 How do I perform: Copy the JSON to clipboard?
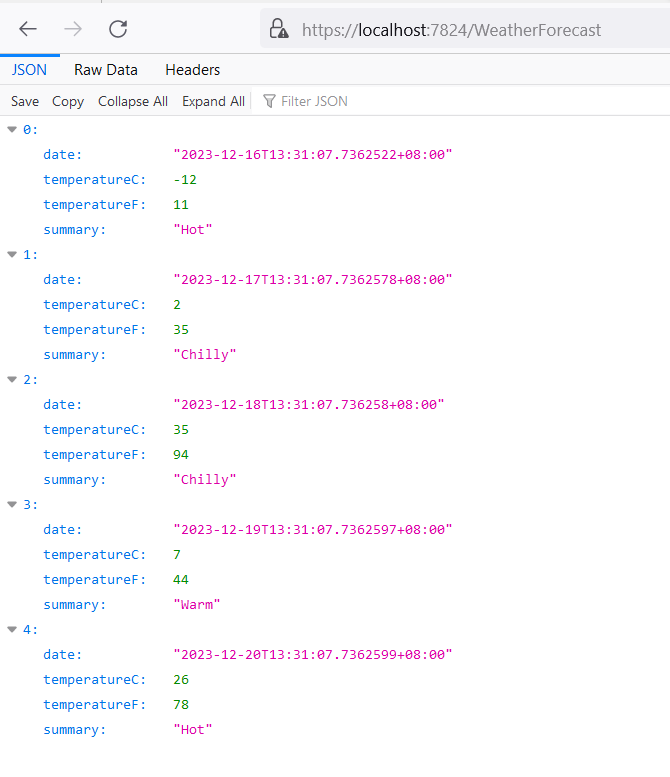tap(68, 101)
